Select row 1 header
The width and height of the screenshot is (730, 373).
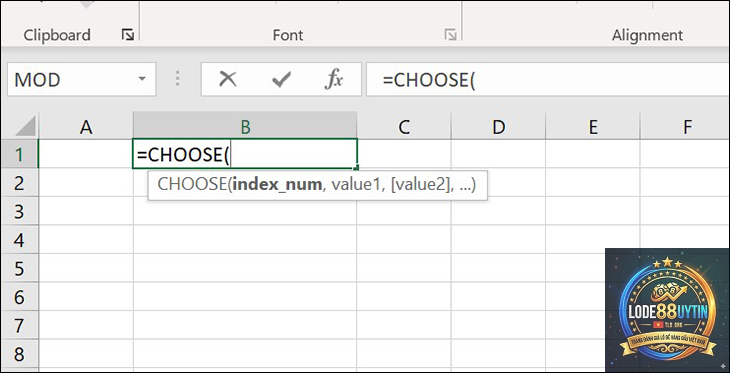20,154
